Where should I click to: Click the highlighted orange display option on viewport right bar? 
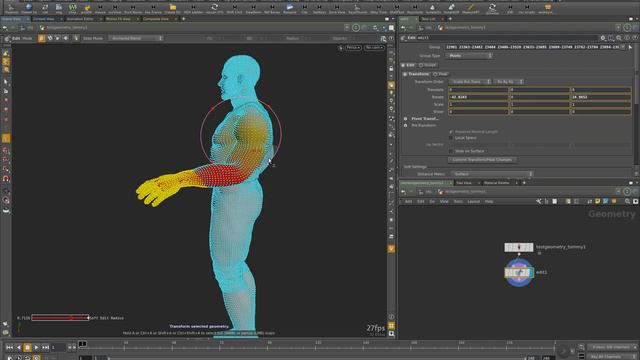click(x=391, y=85)
